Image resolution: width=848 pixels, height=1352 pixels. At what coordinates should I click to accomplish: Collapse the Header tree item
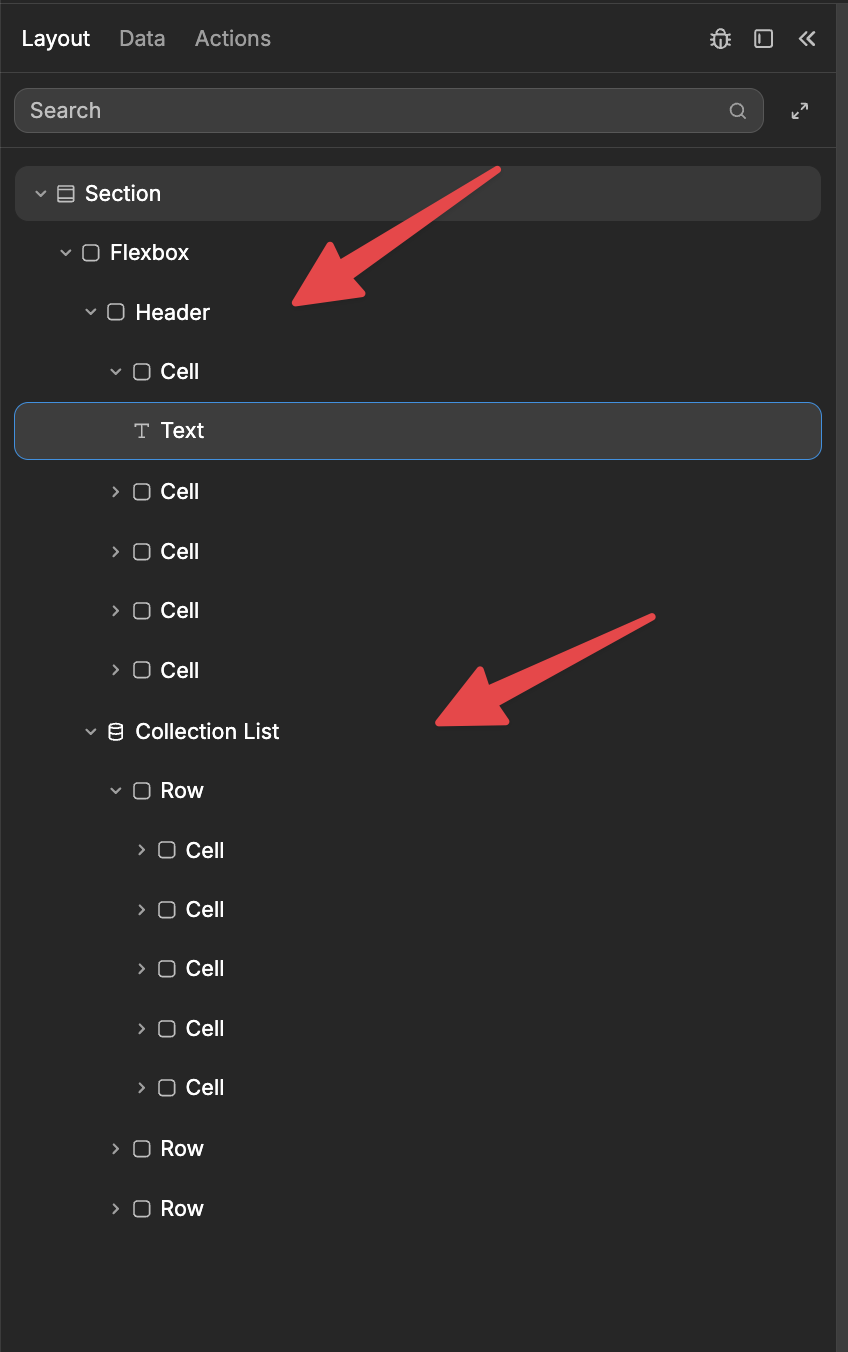91,312
